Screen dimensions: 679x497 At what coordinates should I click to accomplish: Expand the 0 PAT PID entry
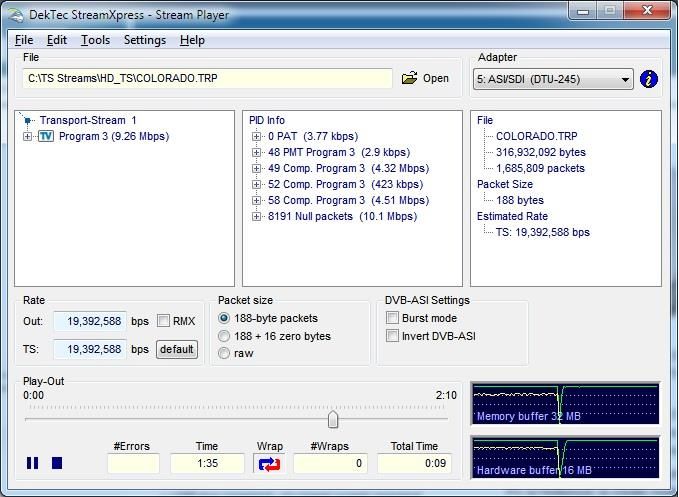pos(256,136)
